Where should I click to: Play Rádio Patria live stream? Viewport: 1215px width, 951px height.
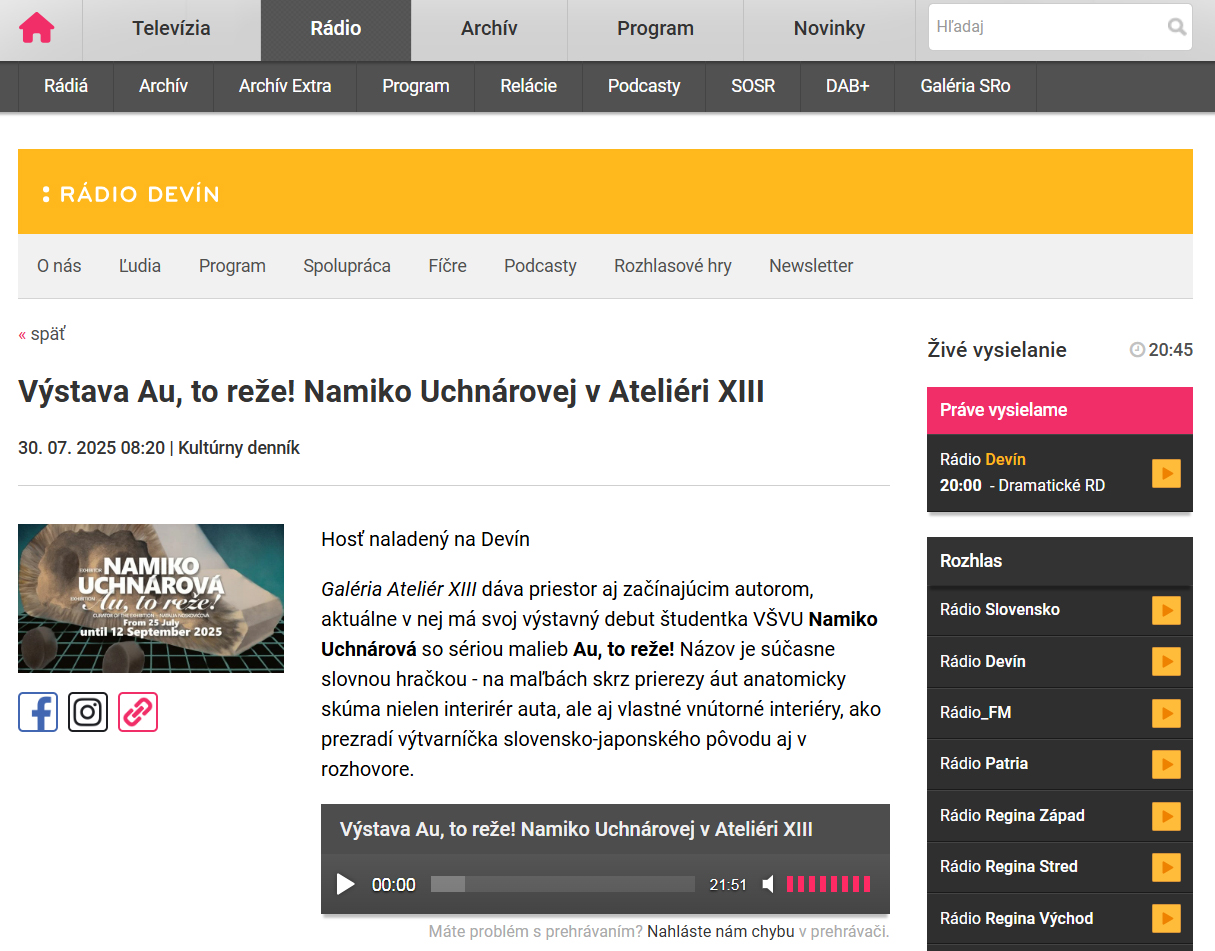pos(1166,764)
